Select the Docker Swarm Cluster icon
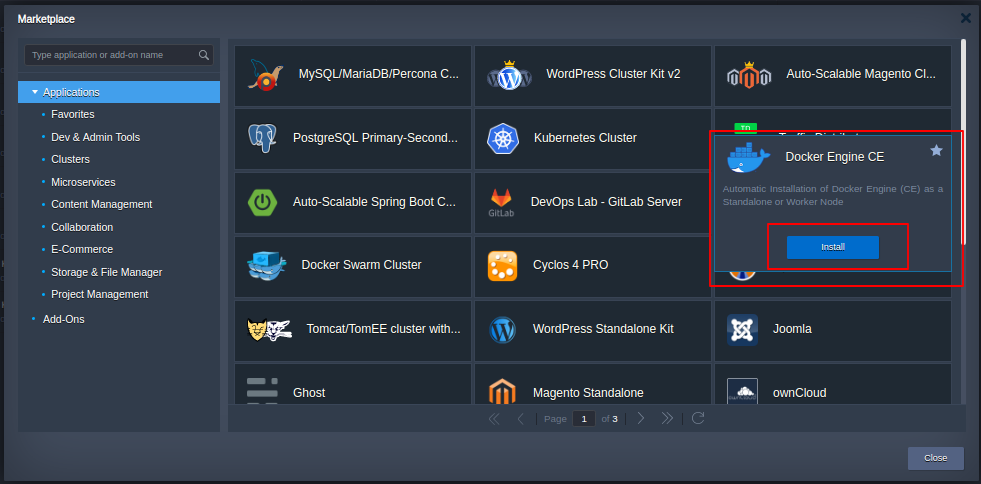The height and width of the screenshot is (484, 981). pyautogui.click(x=267, y=265)
